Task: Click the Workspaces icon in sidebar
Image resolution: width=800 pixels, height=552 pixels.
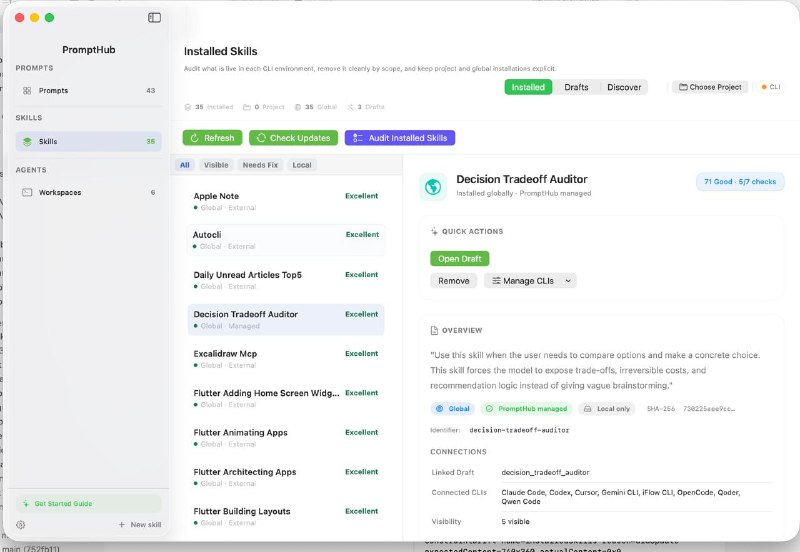Action: coord(27,192)
